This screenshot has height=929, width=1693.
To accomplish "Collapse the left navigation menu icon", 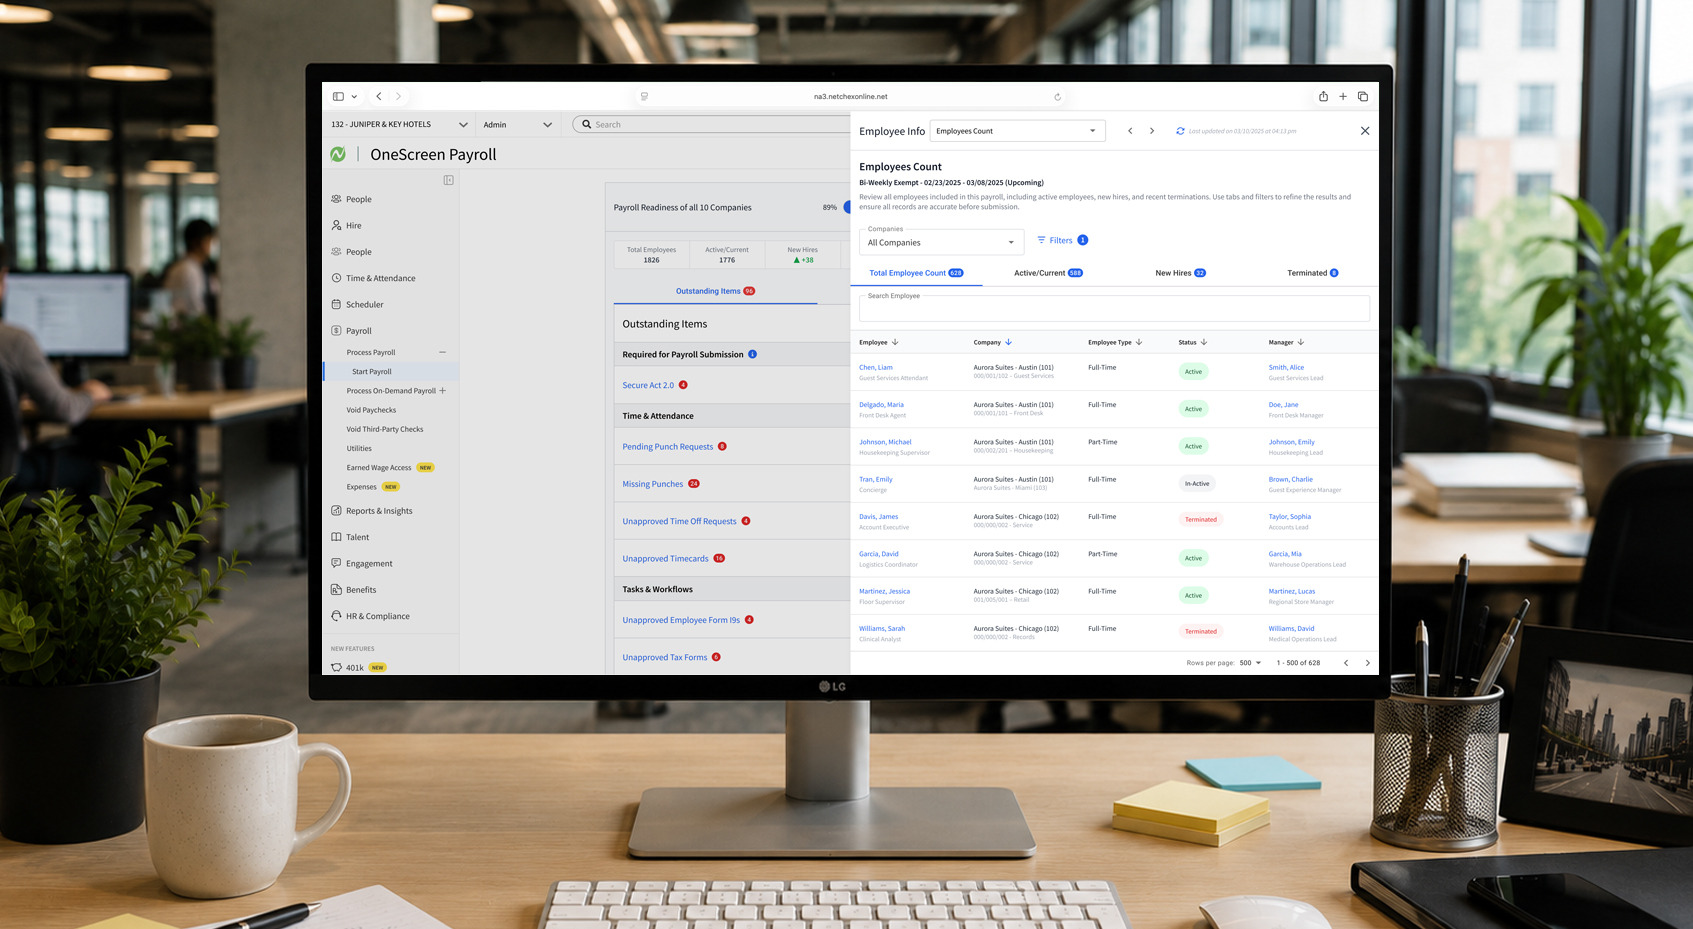I will click(448, 180).
